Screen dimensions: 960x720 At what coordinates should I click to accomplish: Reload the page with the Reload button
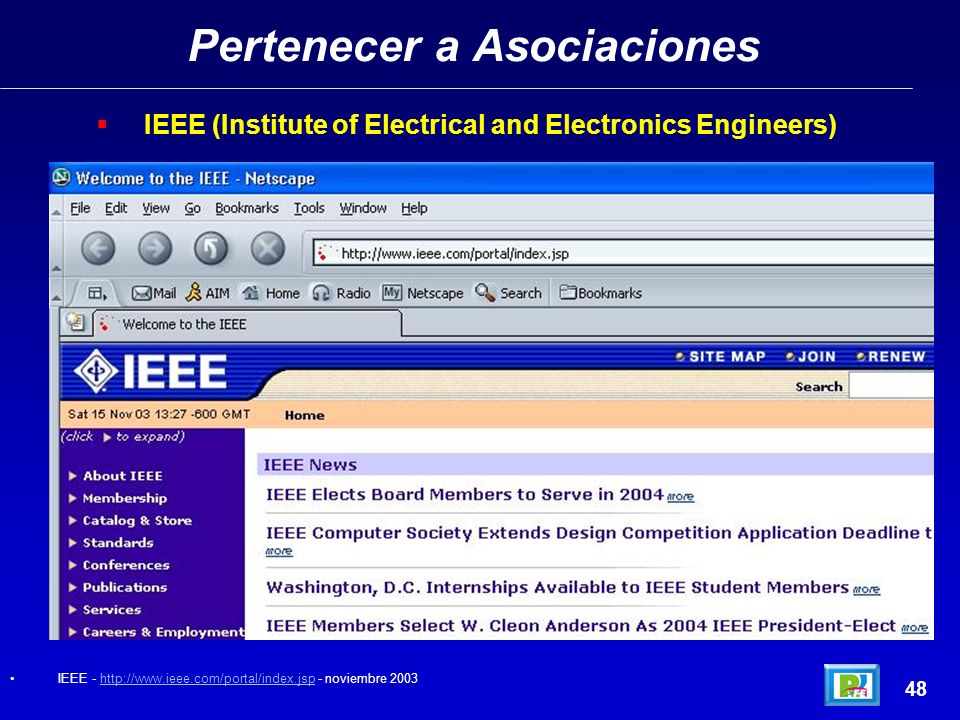pyautogui.click(x=211, y=249)
